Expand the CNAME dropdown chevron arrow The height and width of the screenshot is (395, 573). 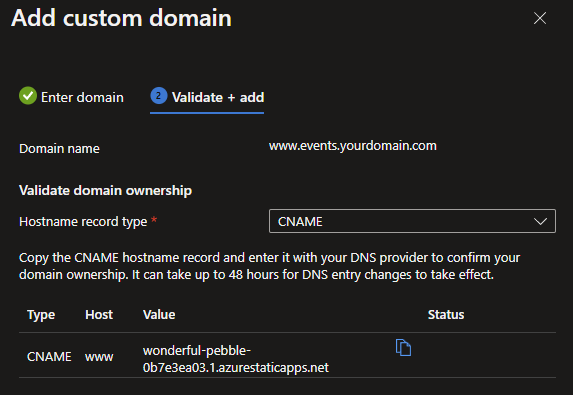(x=540, y=221)
